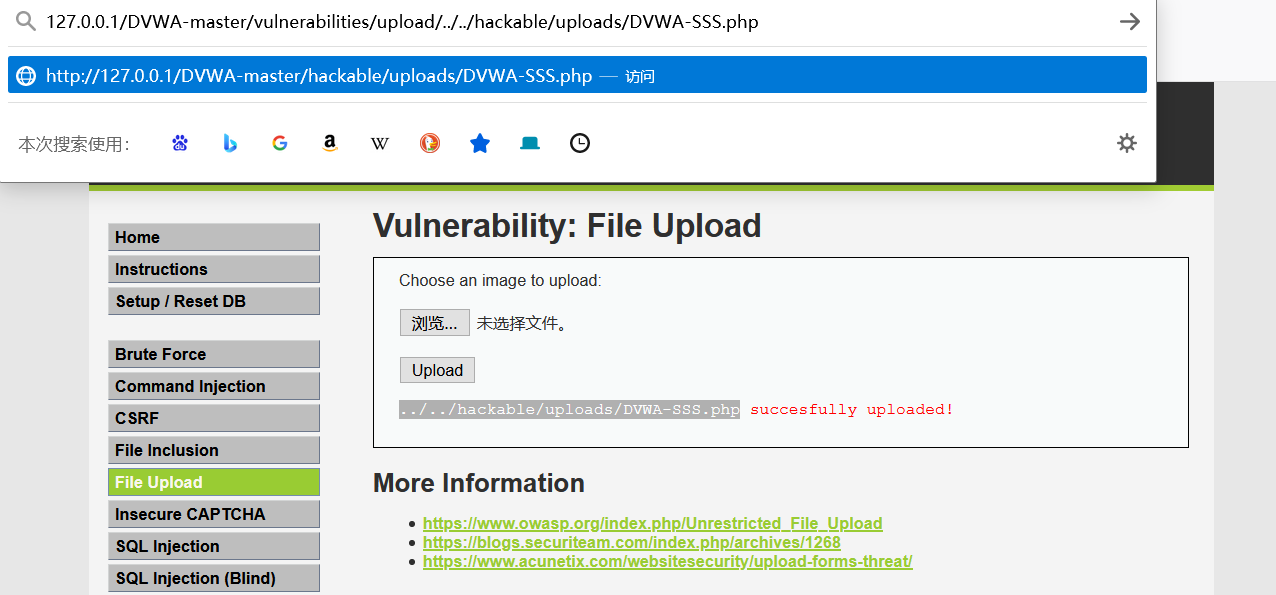The width and height of the screenshot is (1276, 595).
Task: Search bookmarks using the star icon
Action: (x=480, y=143)
